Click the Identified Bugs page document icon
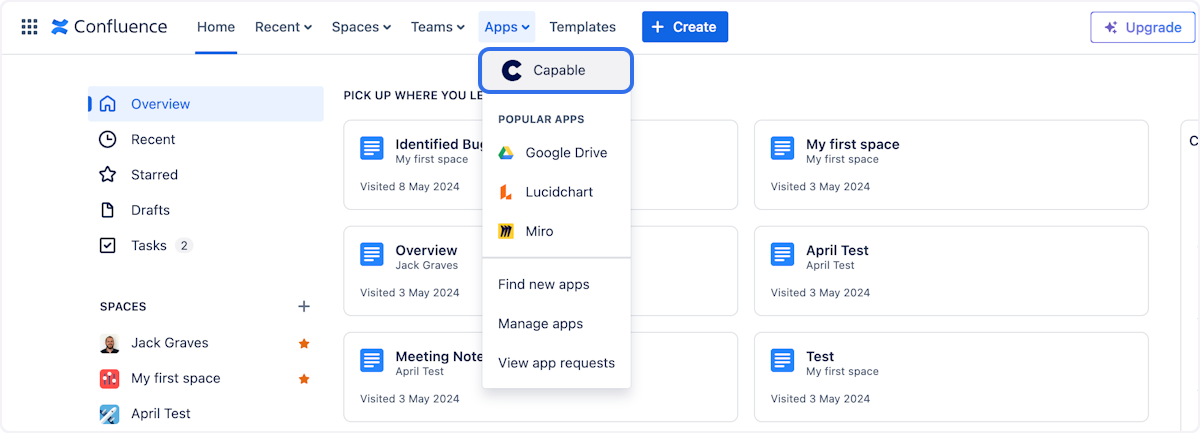 coord(372,148)
